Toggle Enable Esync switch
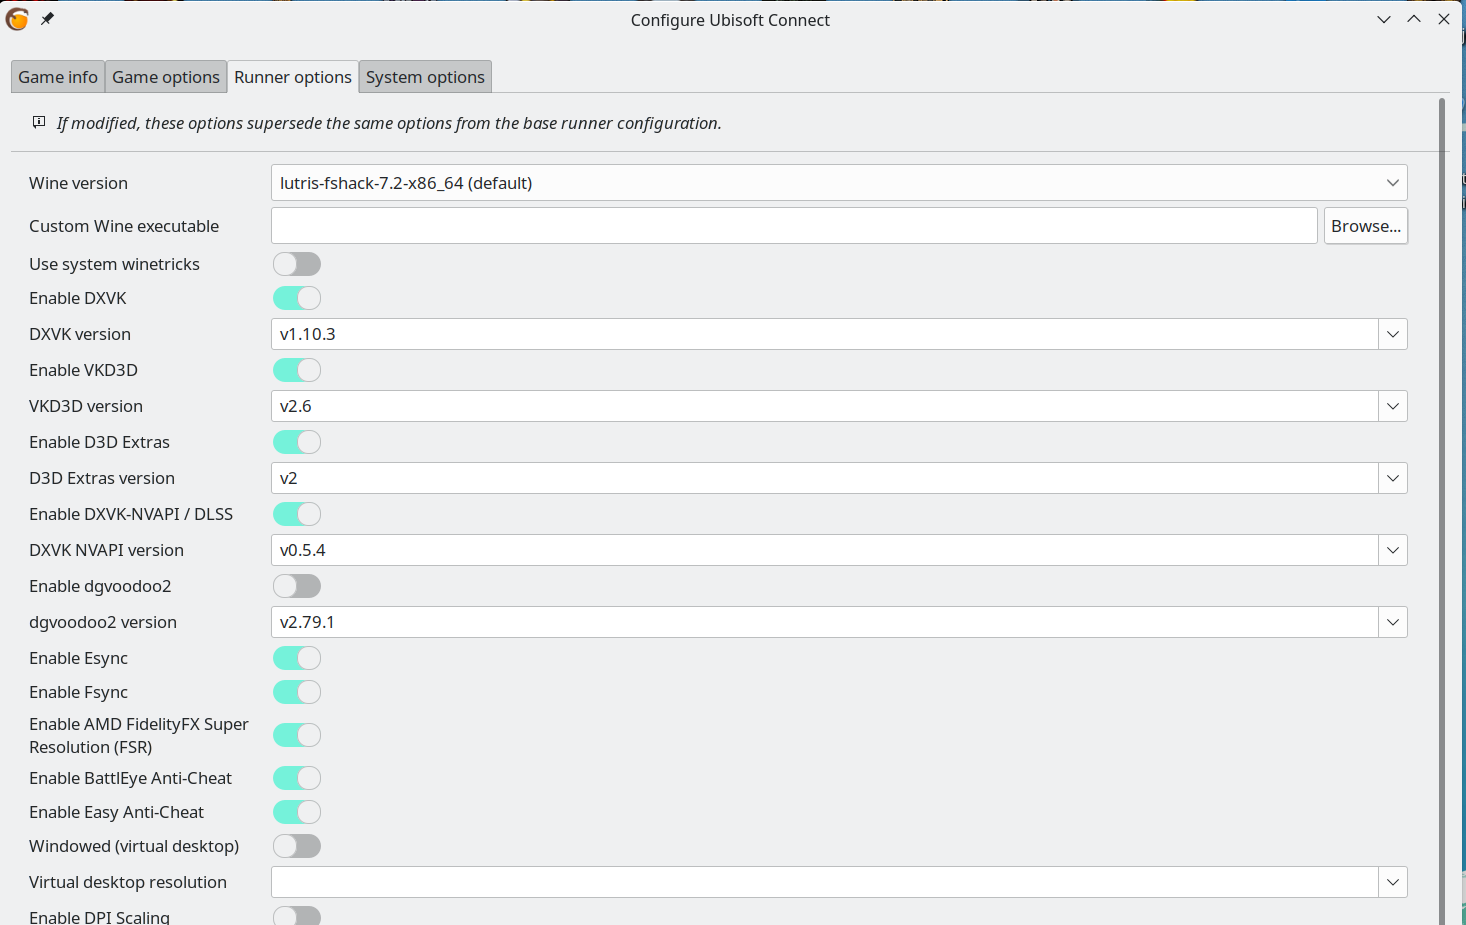This screenshot has height=925, width=1466. (x=297, y=658)
